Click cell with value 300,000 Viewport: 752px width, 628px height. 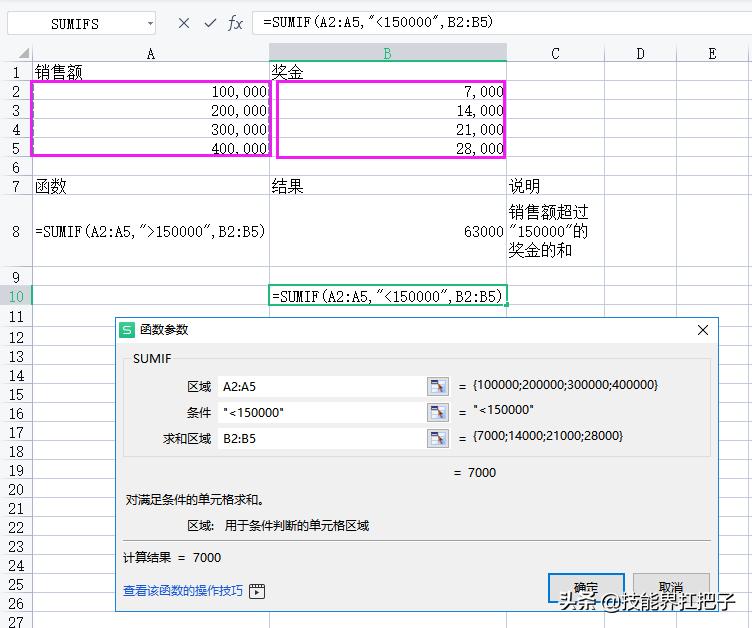(151, 130)
